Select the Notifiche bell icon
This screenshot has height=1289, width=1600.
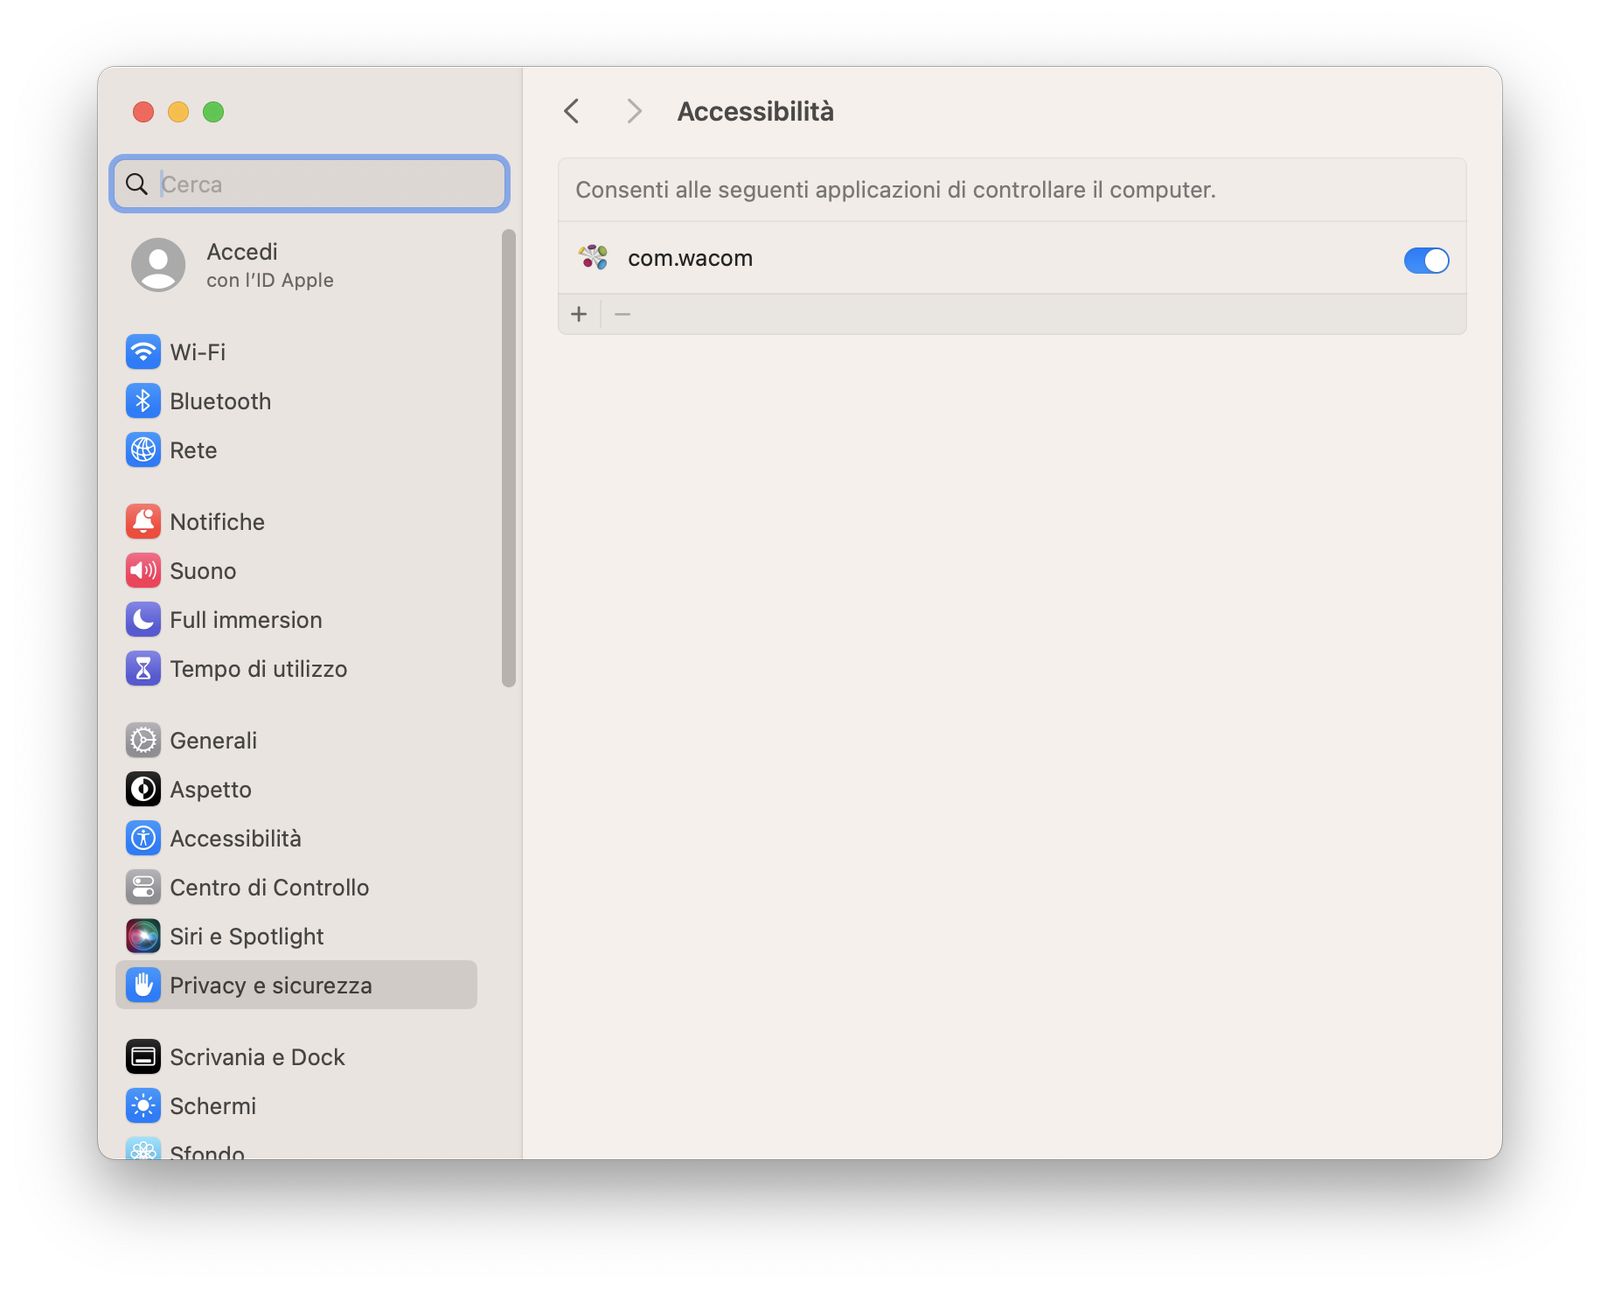[143, 521]
